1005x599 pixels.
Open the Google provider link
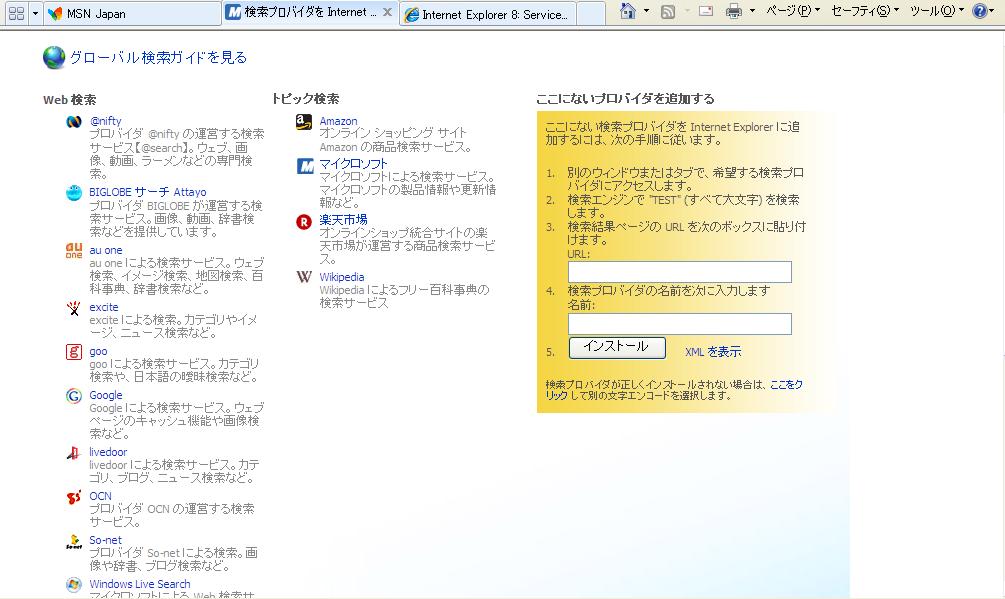click(x=106, y=395)
